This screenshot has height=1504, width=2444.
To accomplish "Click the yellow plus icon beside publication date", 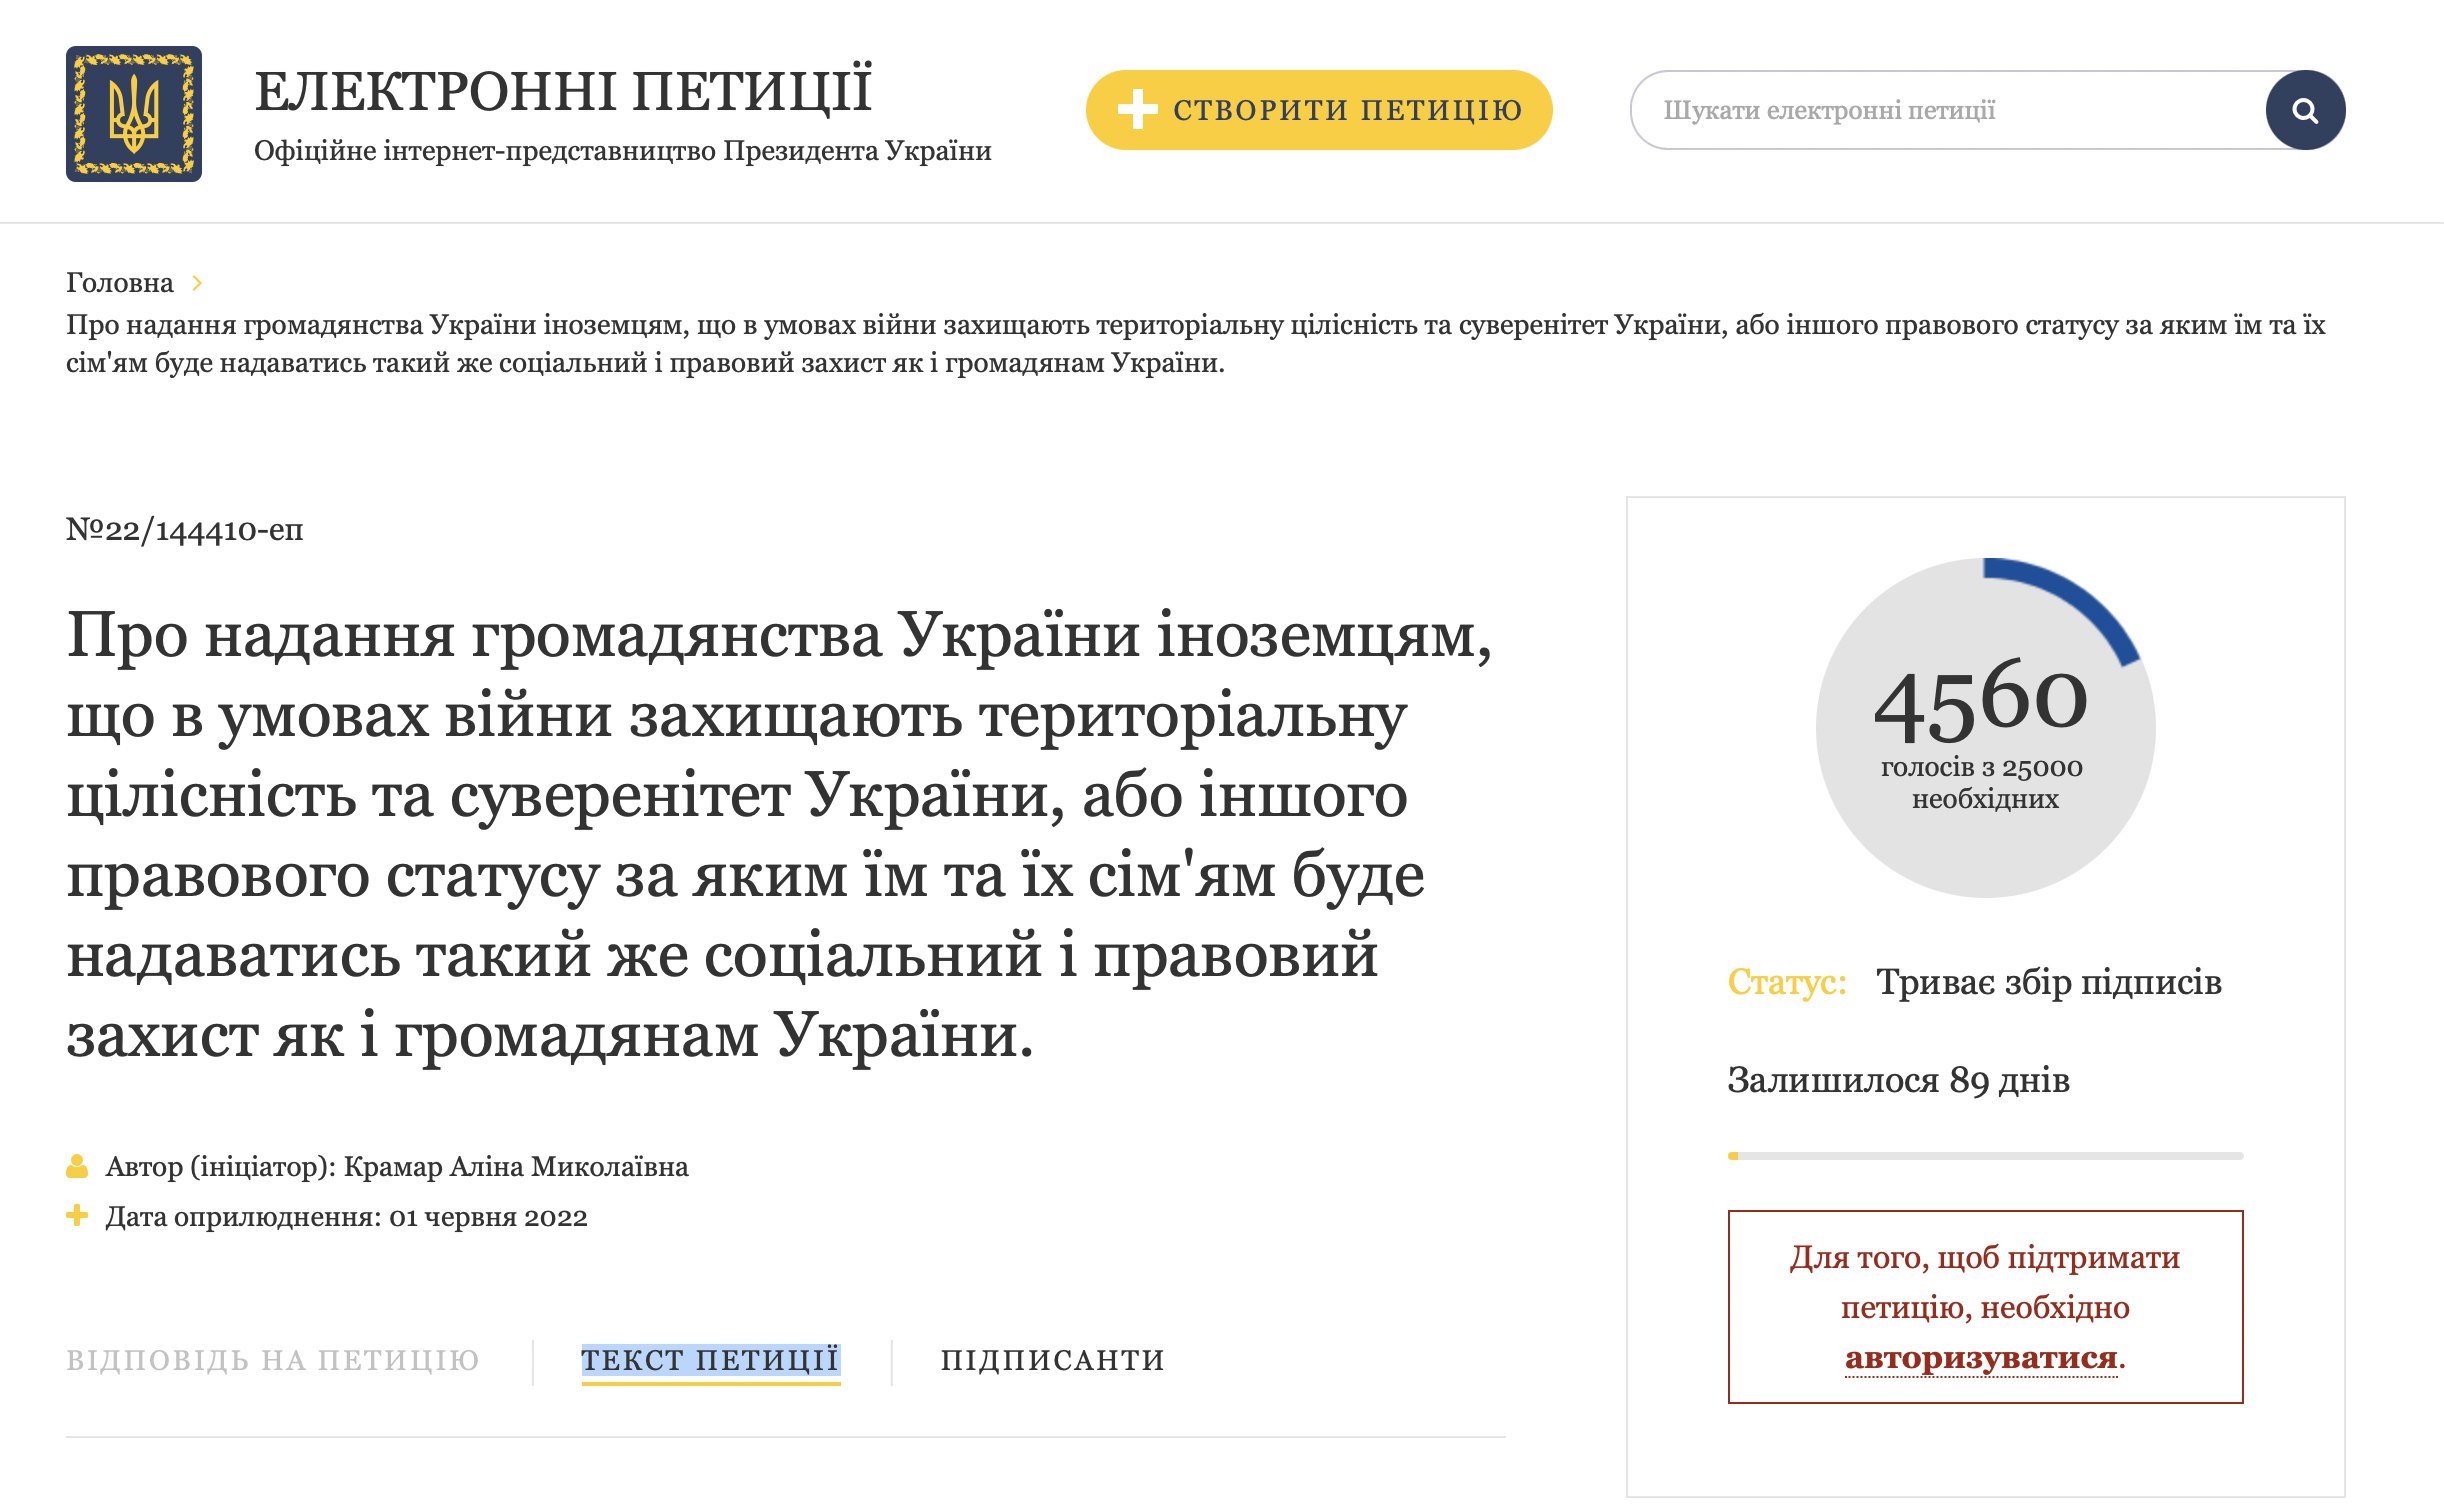I will coord(77,1216).
